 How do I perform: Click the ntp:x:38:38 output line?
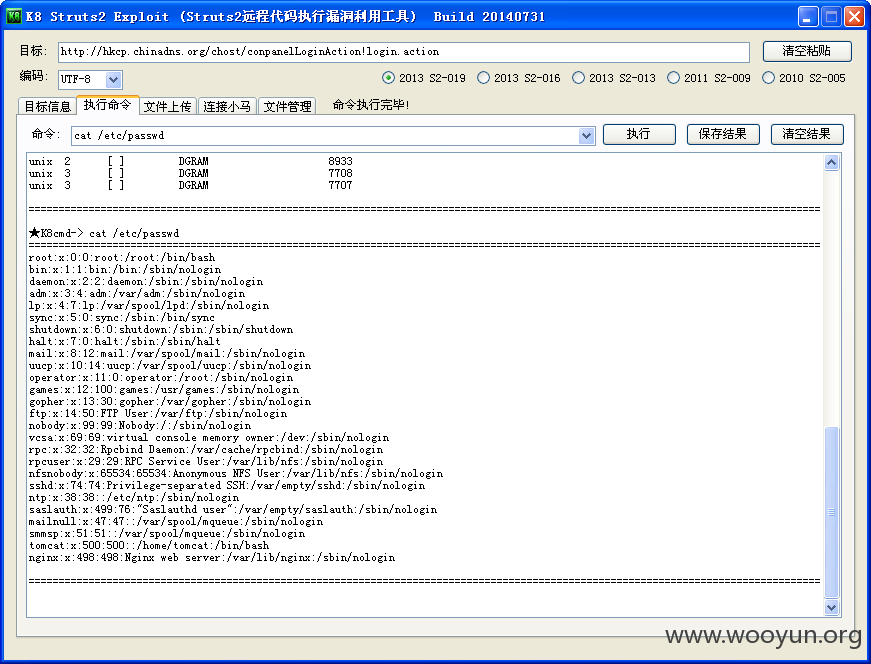click(x=134, y=498)
